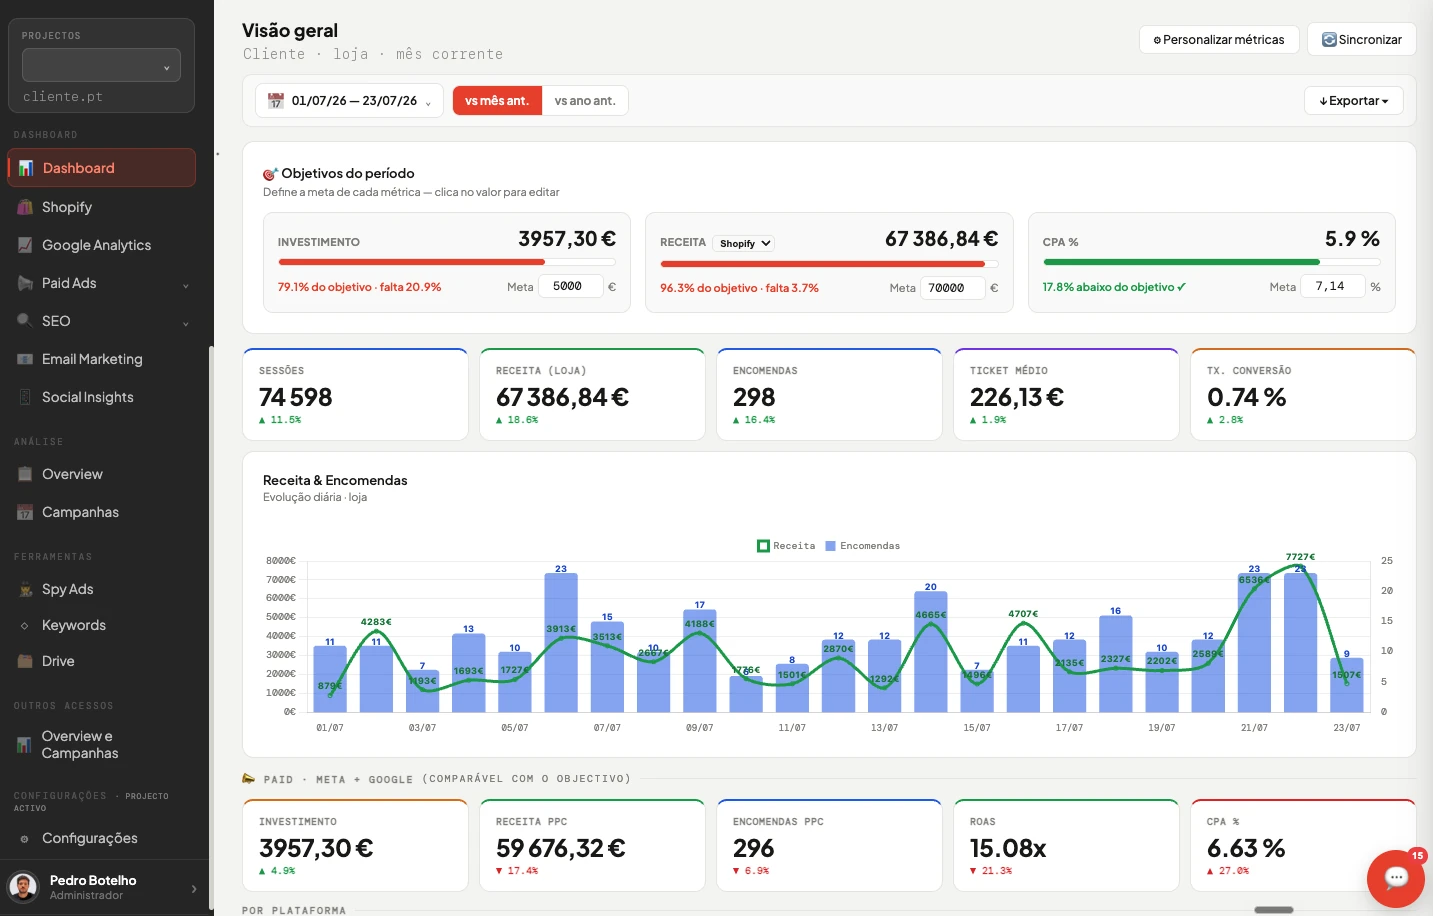Click the Overview sidebar icon
The image size is (1433, 916).
click(25, 474)
